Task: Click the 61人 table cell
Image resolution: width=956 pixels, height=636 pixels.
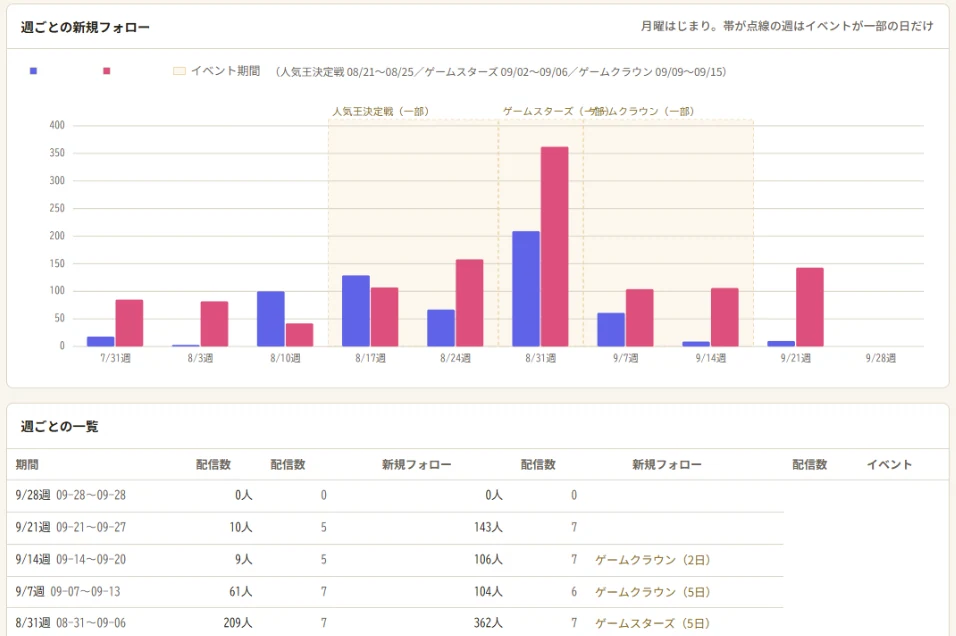Action: (241, 591)
